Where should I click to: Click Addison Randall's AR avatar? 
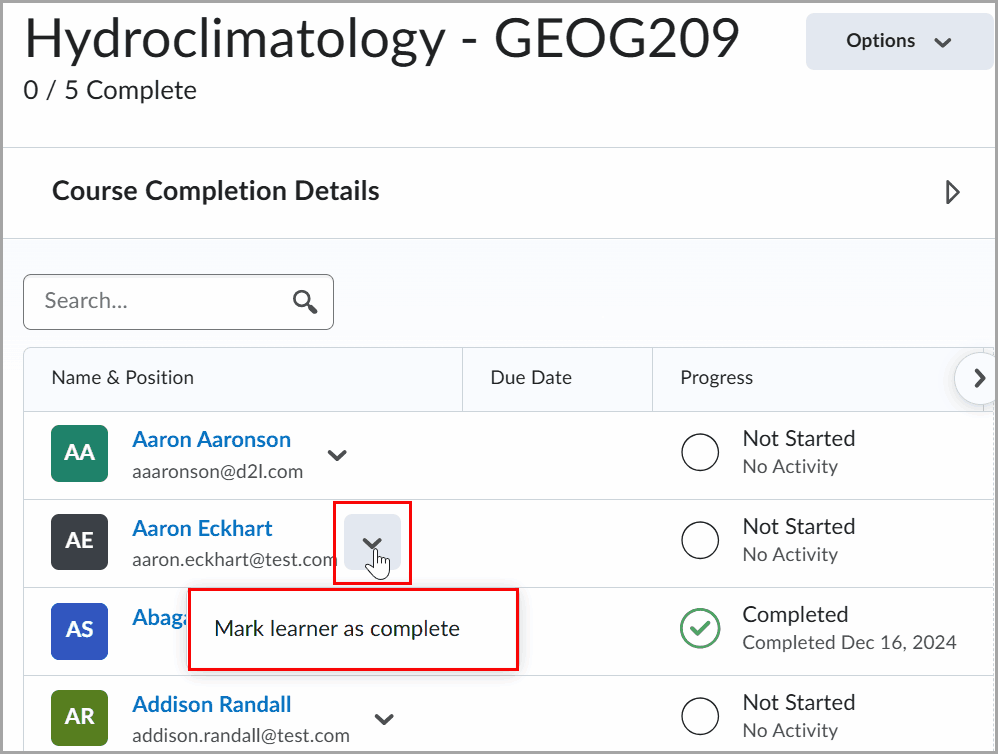79,717
